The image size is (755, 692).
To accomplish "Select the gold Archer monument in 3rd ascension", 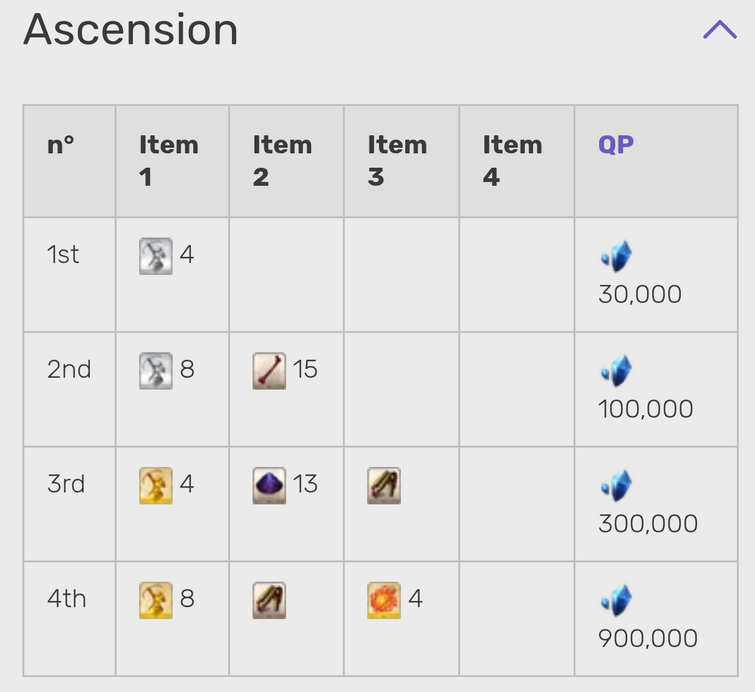I will click(156, 485).
